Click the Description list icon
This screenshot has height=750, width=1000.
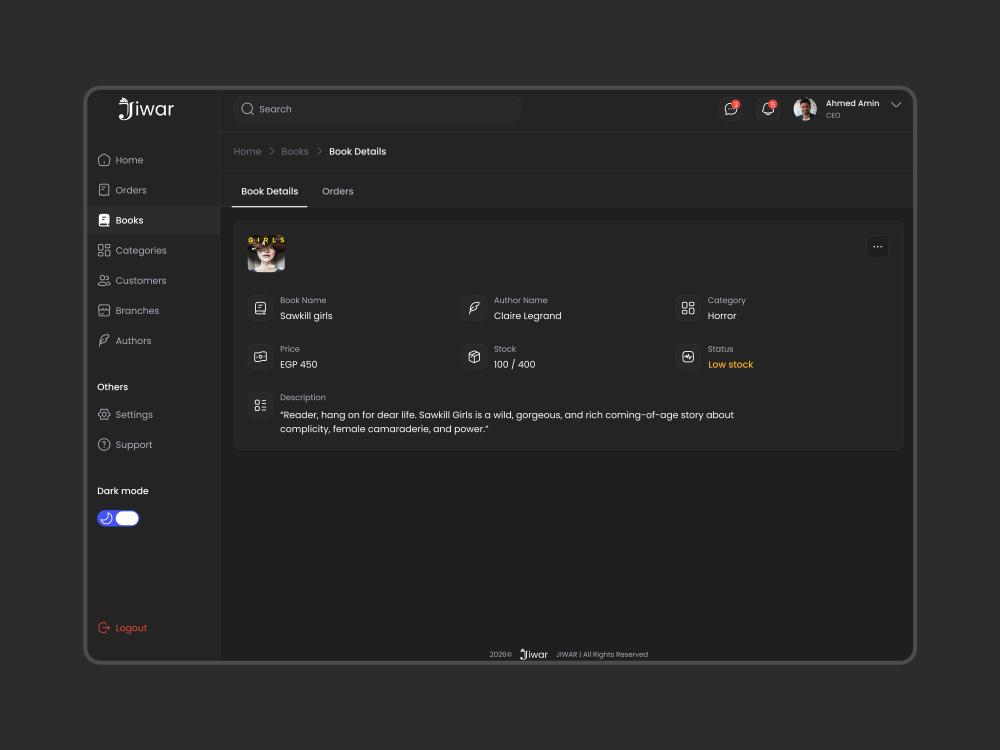click(260, 405)
